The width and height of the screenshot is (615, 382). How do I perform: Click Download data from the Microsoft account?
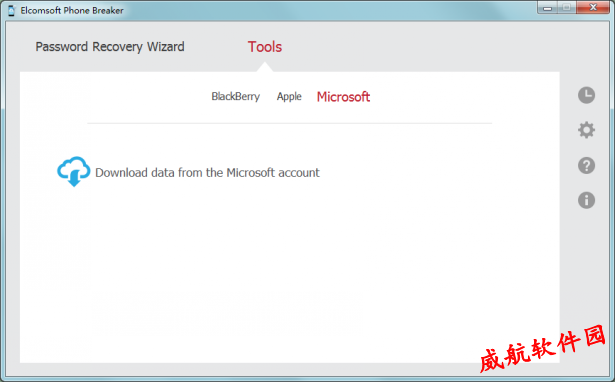pos(207,173)
